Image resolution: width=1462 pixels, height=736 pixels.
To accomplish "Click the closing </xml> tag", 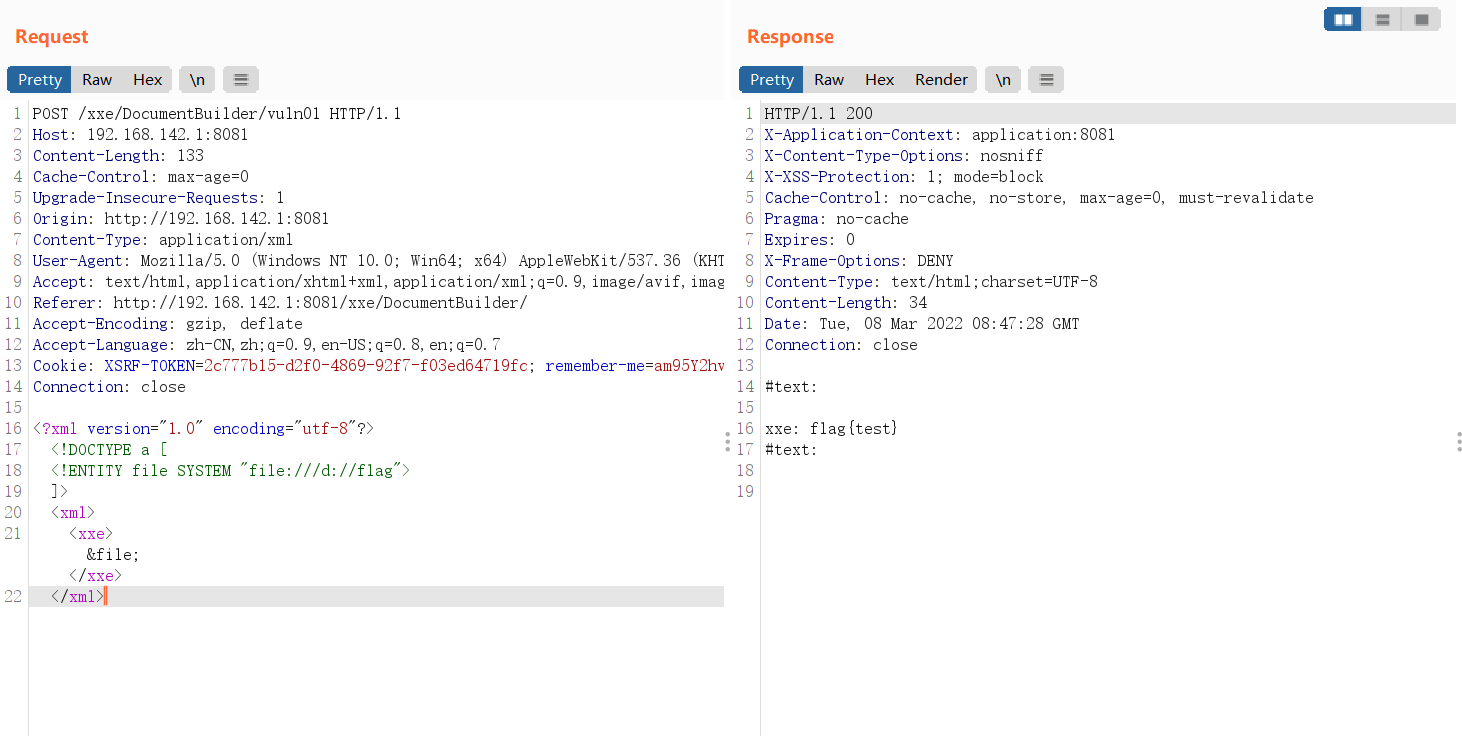I will pyautogui.click(x=77, y=597).
